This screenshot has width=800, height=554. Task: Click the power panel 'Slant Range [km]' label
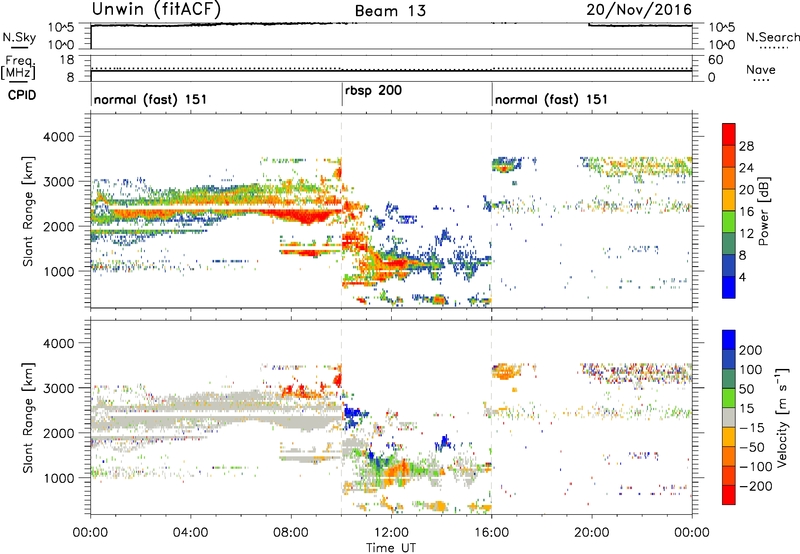[28, 211]
